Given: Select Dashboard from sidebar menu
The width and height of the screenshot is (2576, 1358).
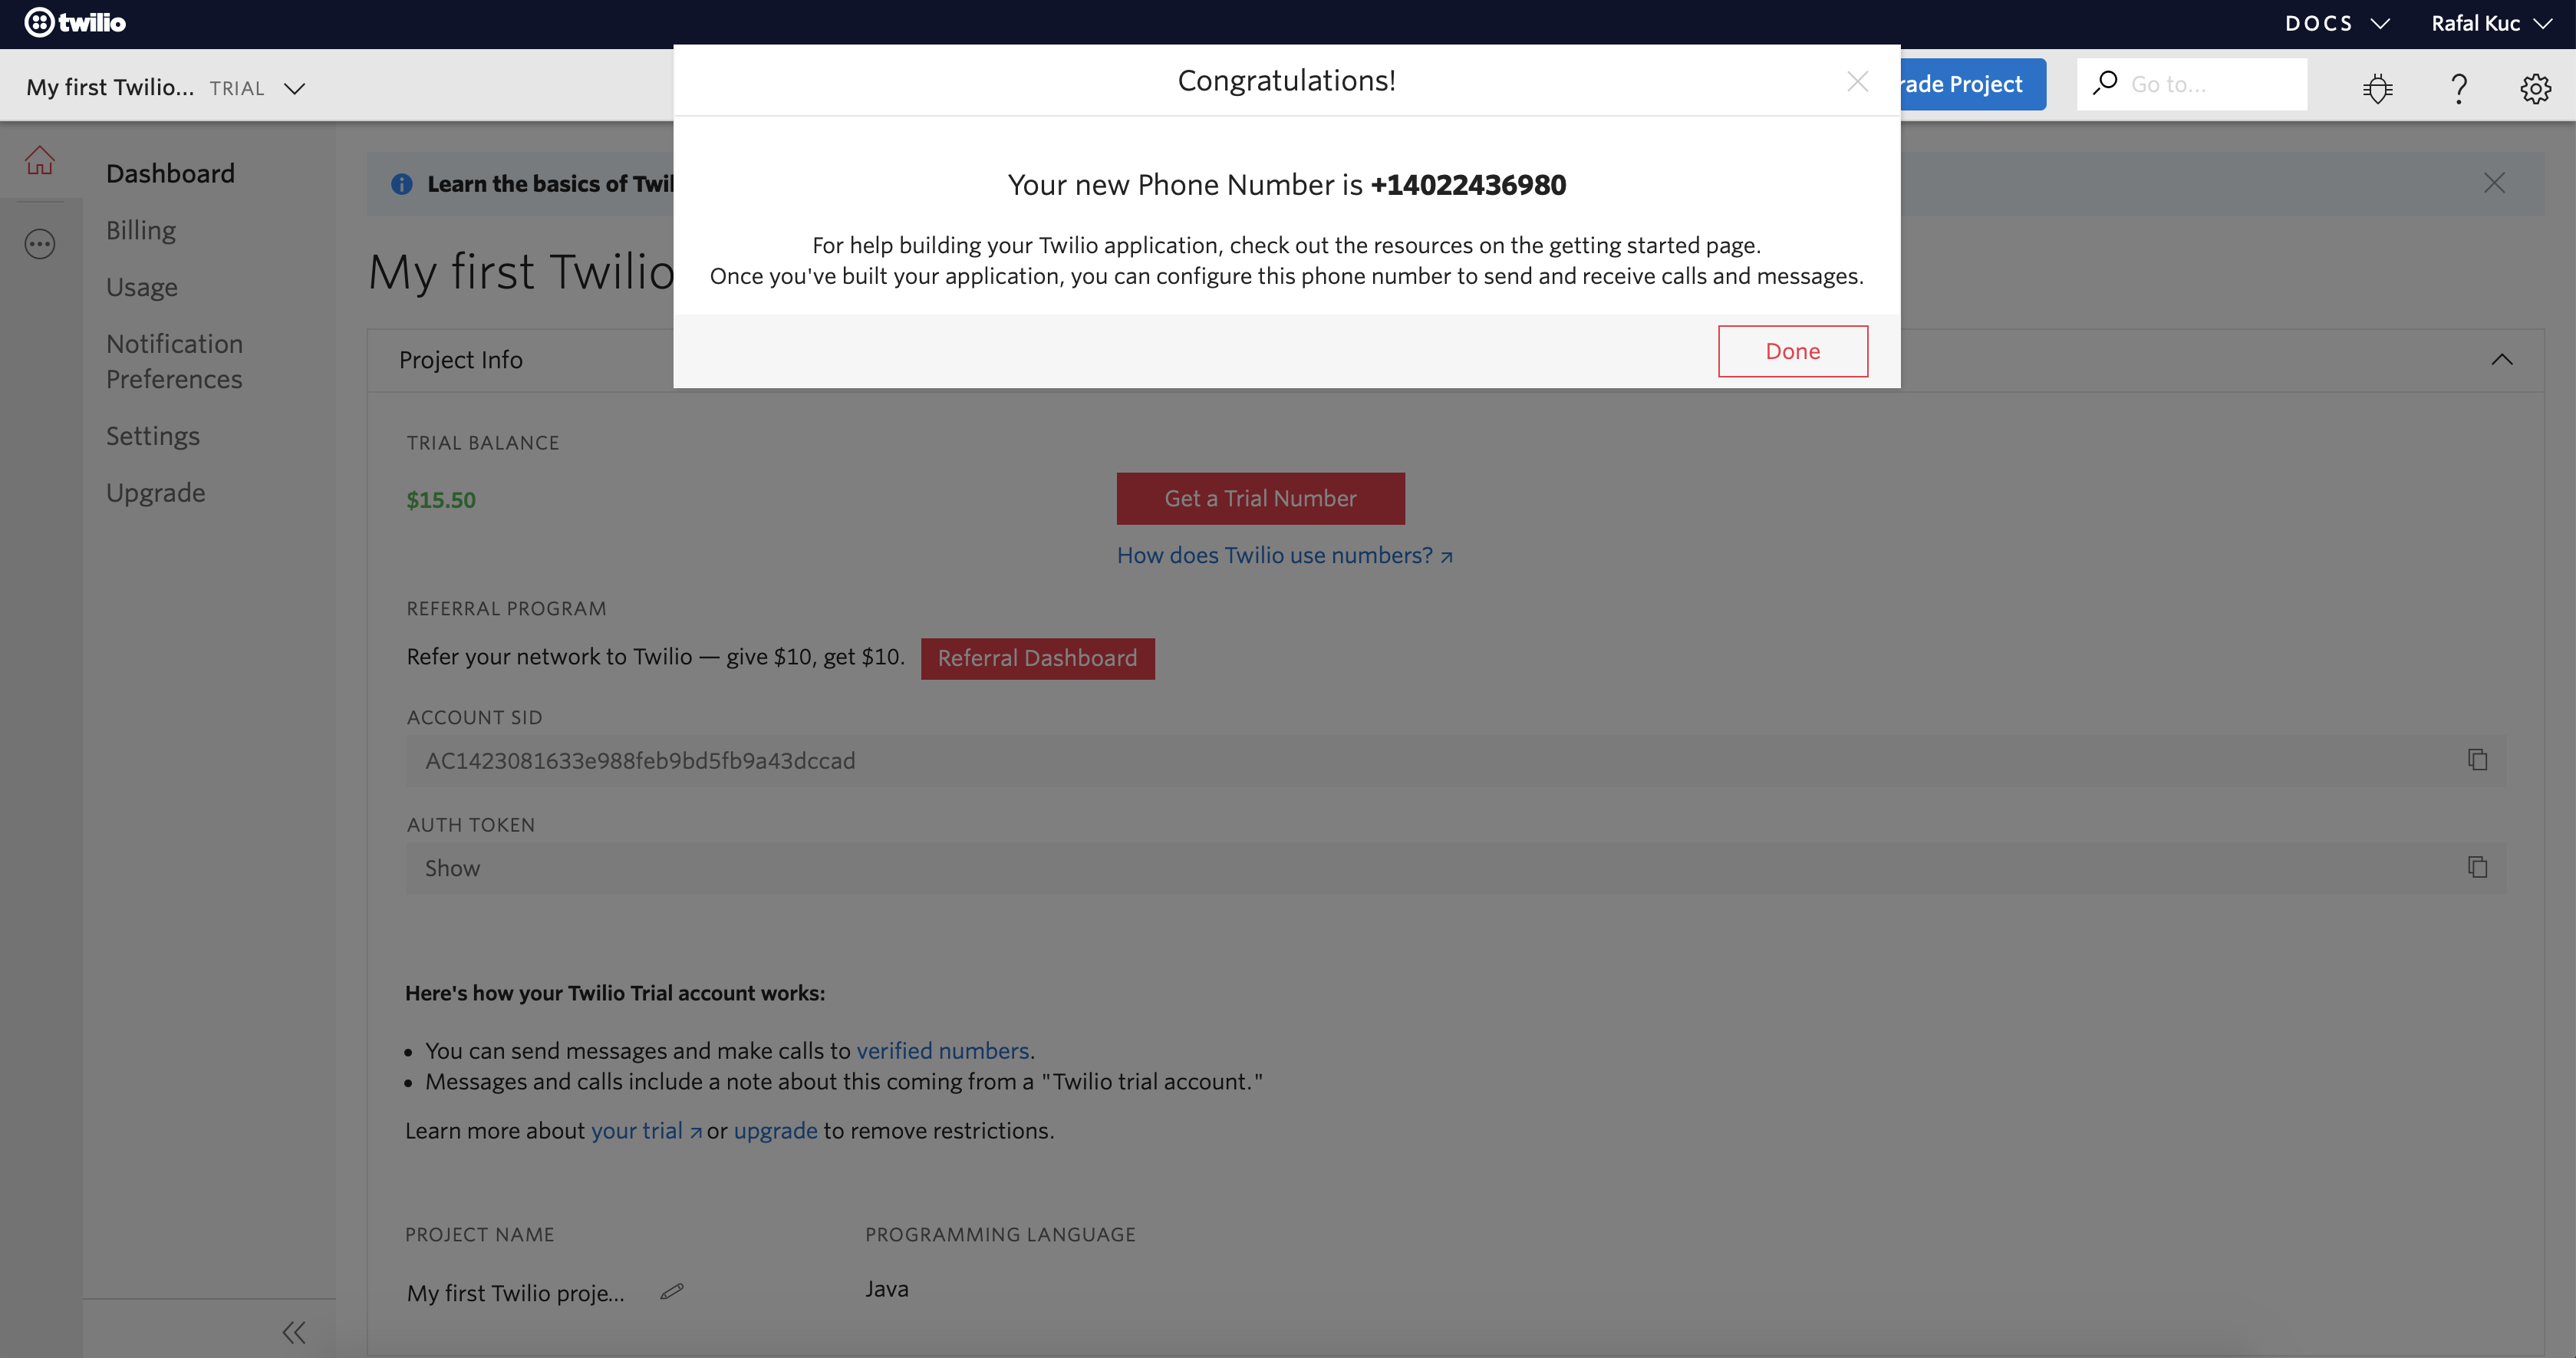Looking at the screenshot, I should pos(170,172).
